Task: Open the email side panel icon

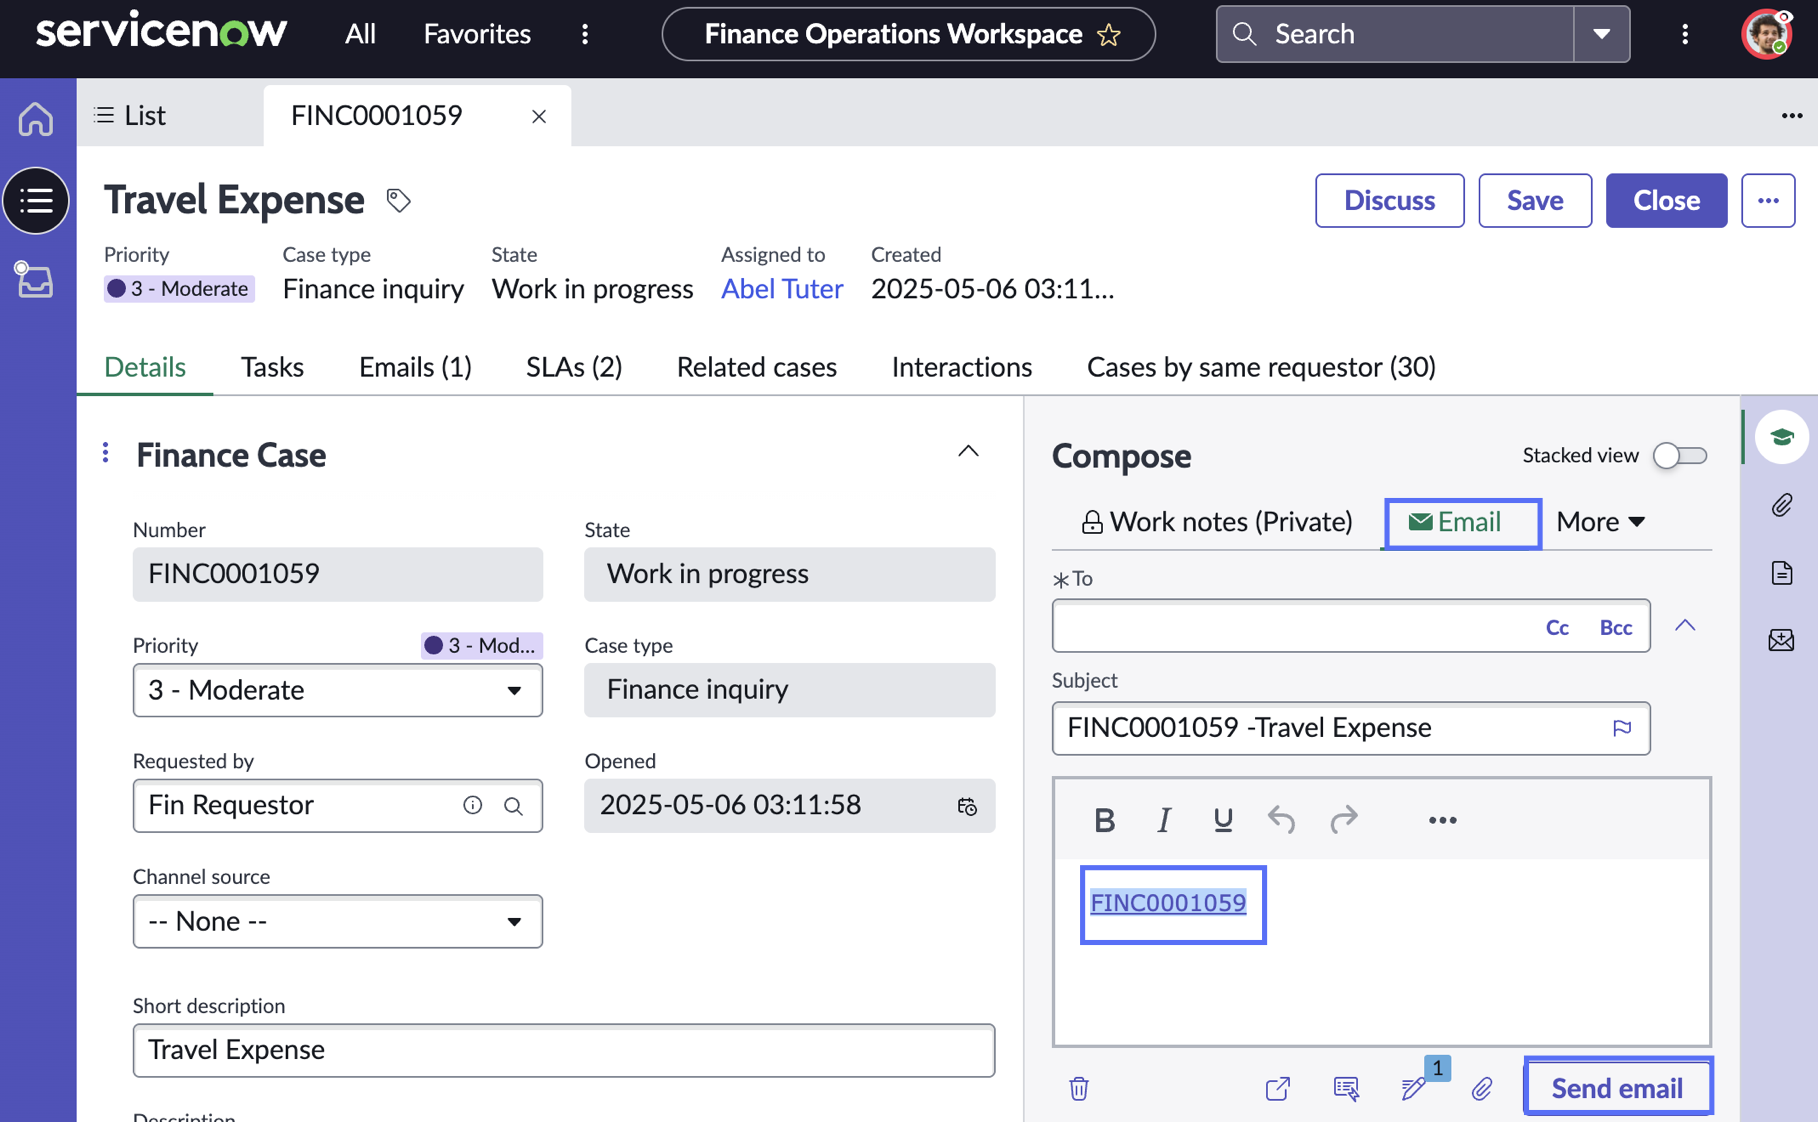Action: click(x=1782, y=640)
